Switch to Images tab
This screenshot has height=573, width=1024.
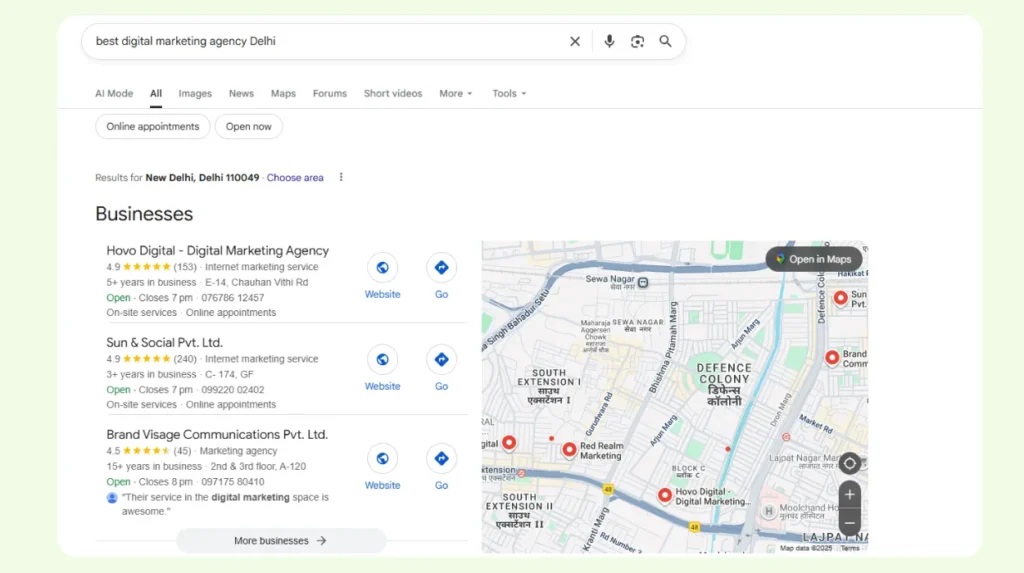pos(195,93)
